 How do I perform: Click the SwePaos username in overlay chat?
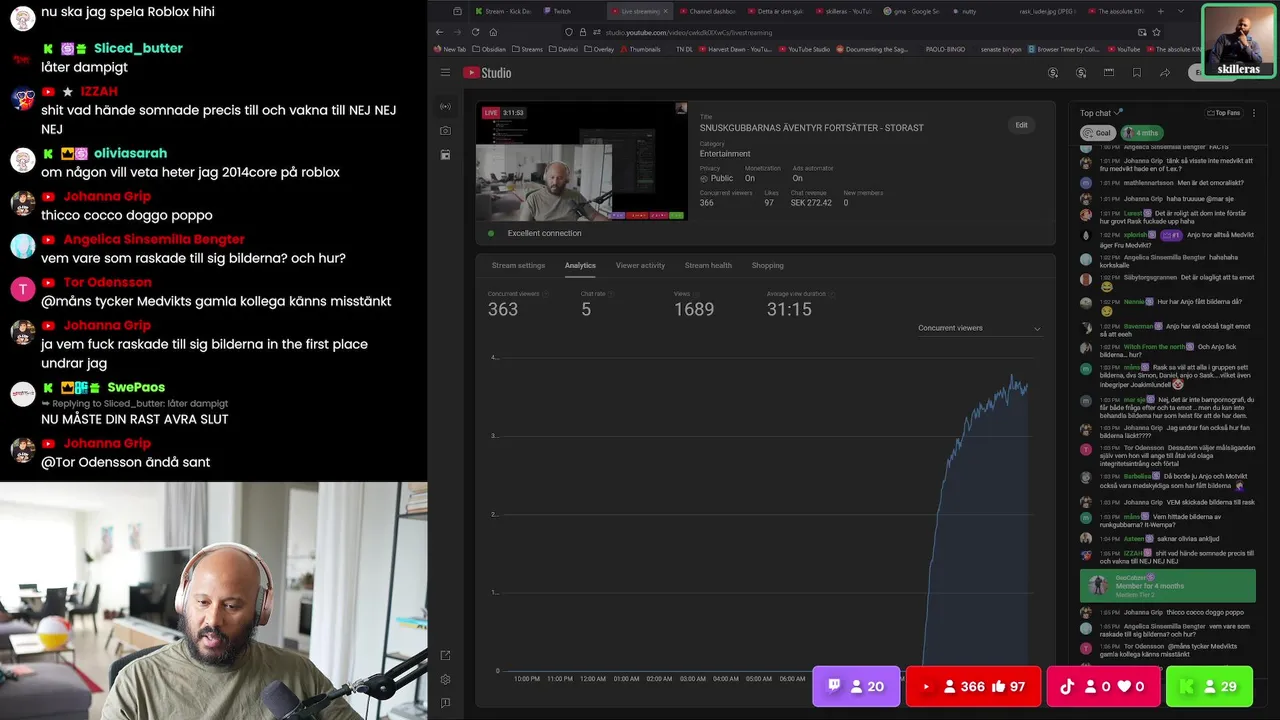click(136, 387)
